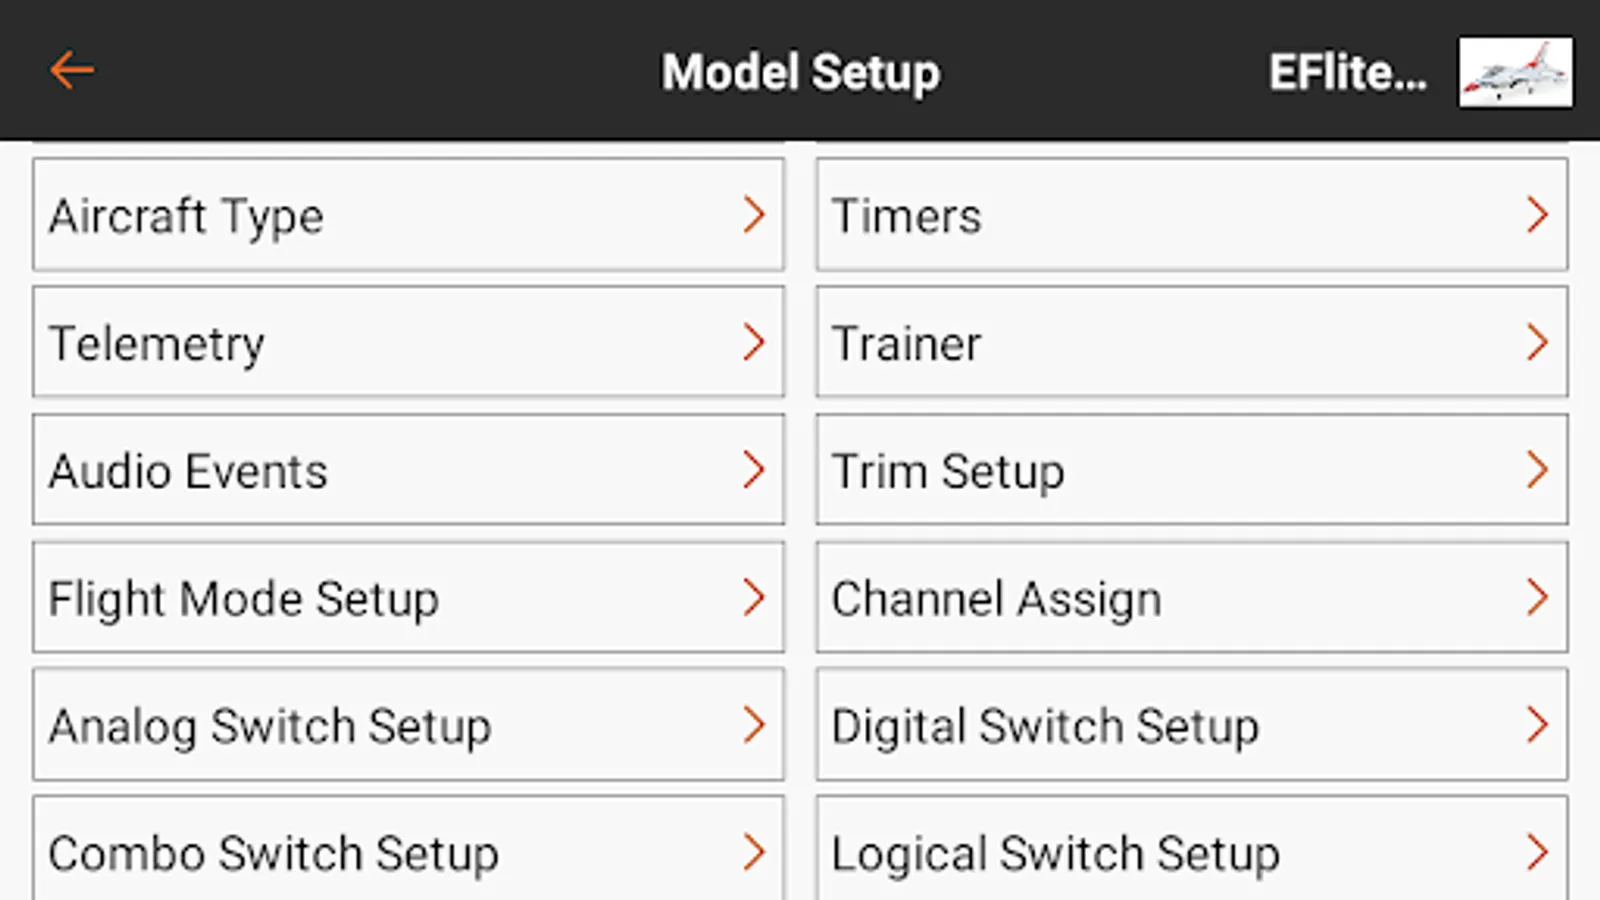Open Channel Assign screen
The height and width of the screenshot is (900, 1600).
pyautogui.click(x=1191, y=598)
